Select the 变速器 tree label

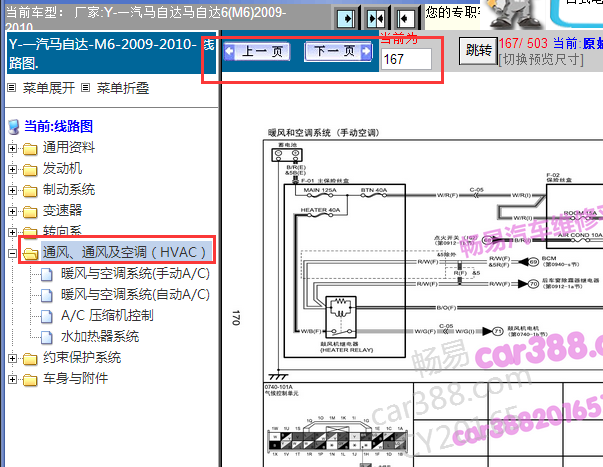[62, 210]
